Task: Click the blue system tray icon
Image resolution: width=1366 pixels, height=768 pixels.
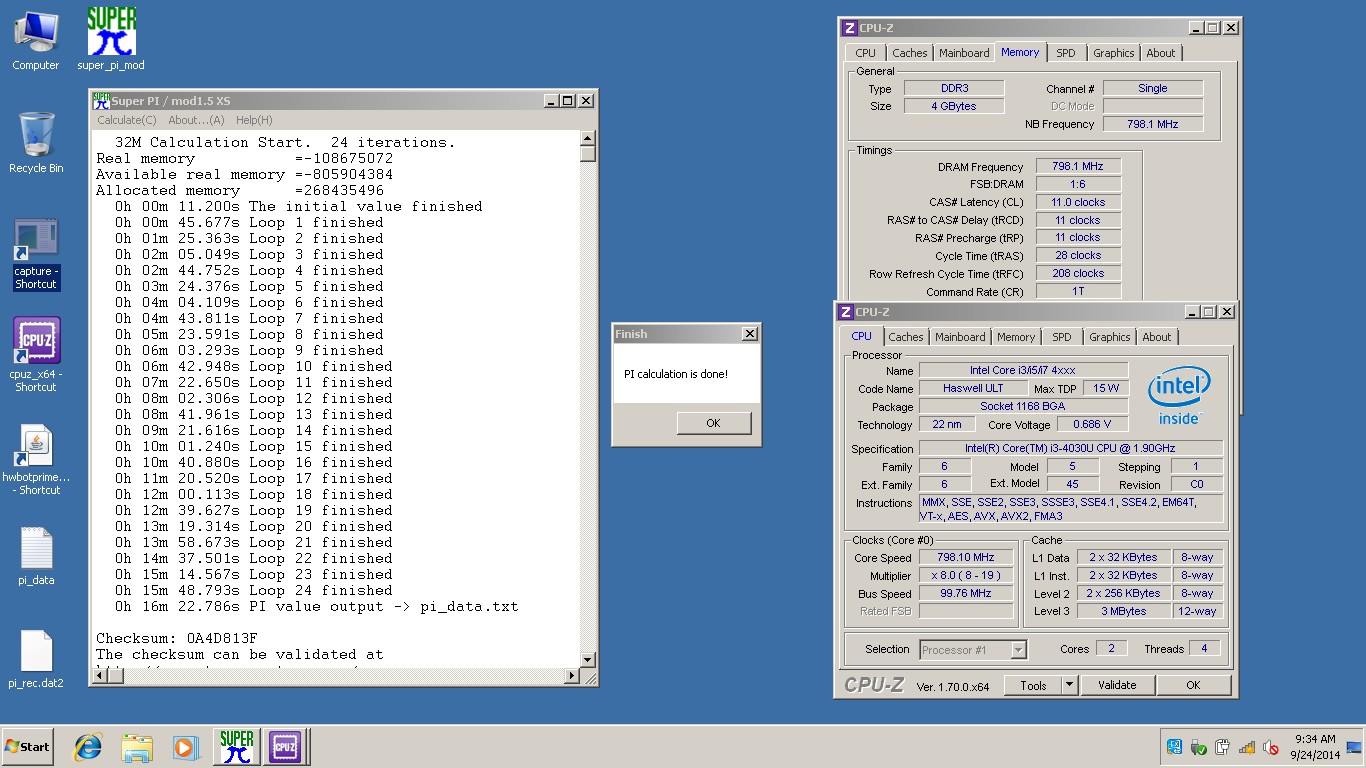Action: (1175, 747)
